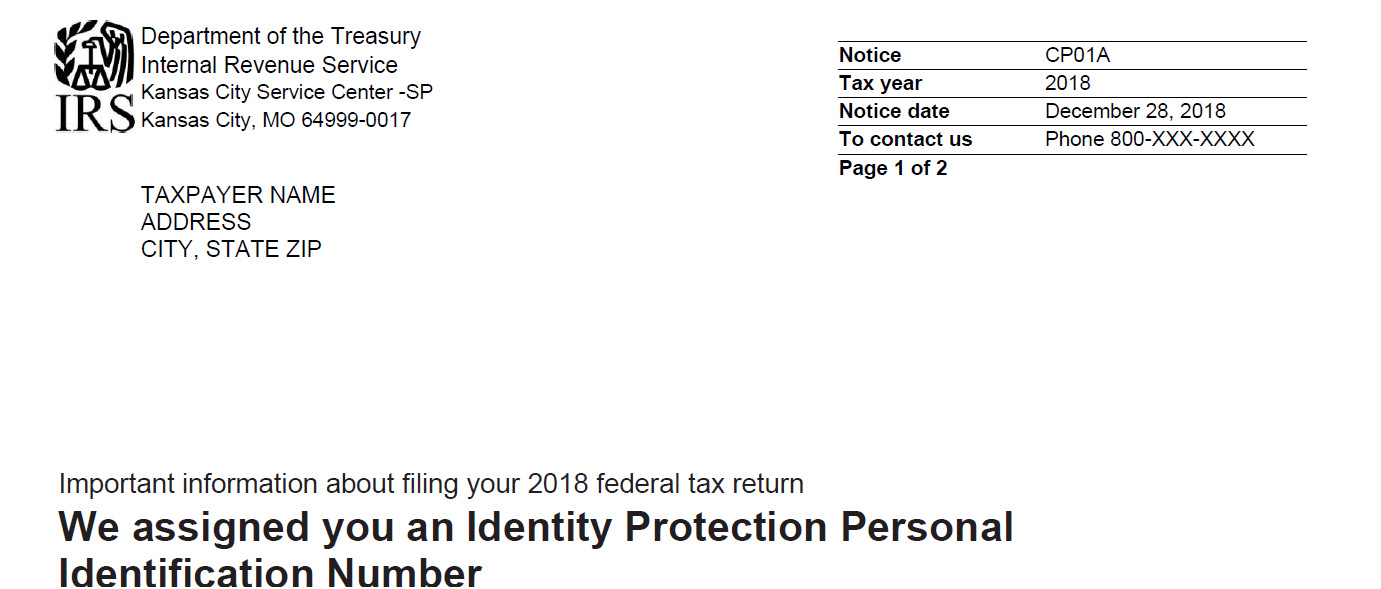Click the Identity Protection Personal Identification Number heading
1381x589 pixels.
[x=536, y=550]
